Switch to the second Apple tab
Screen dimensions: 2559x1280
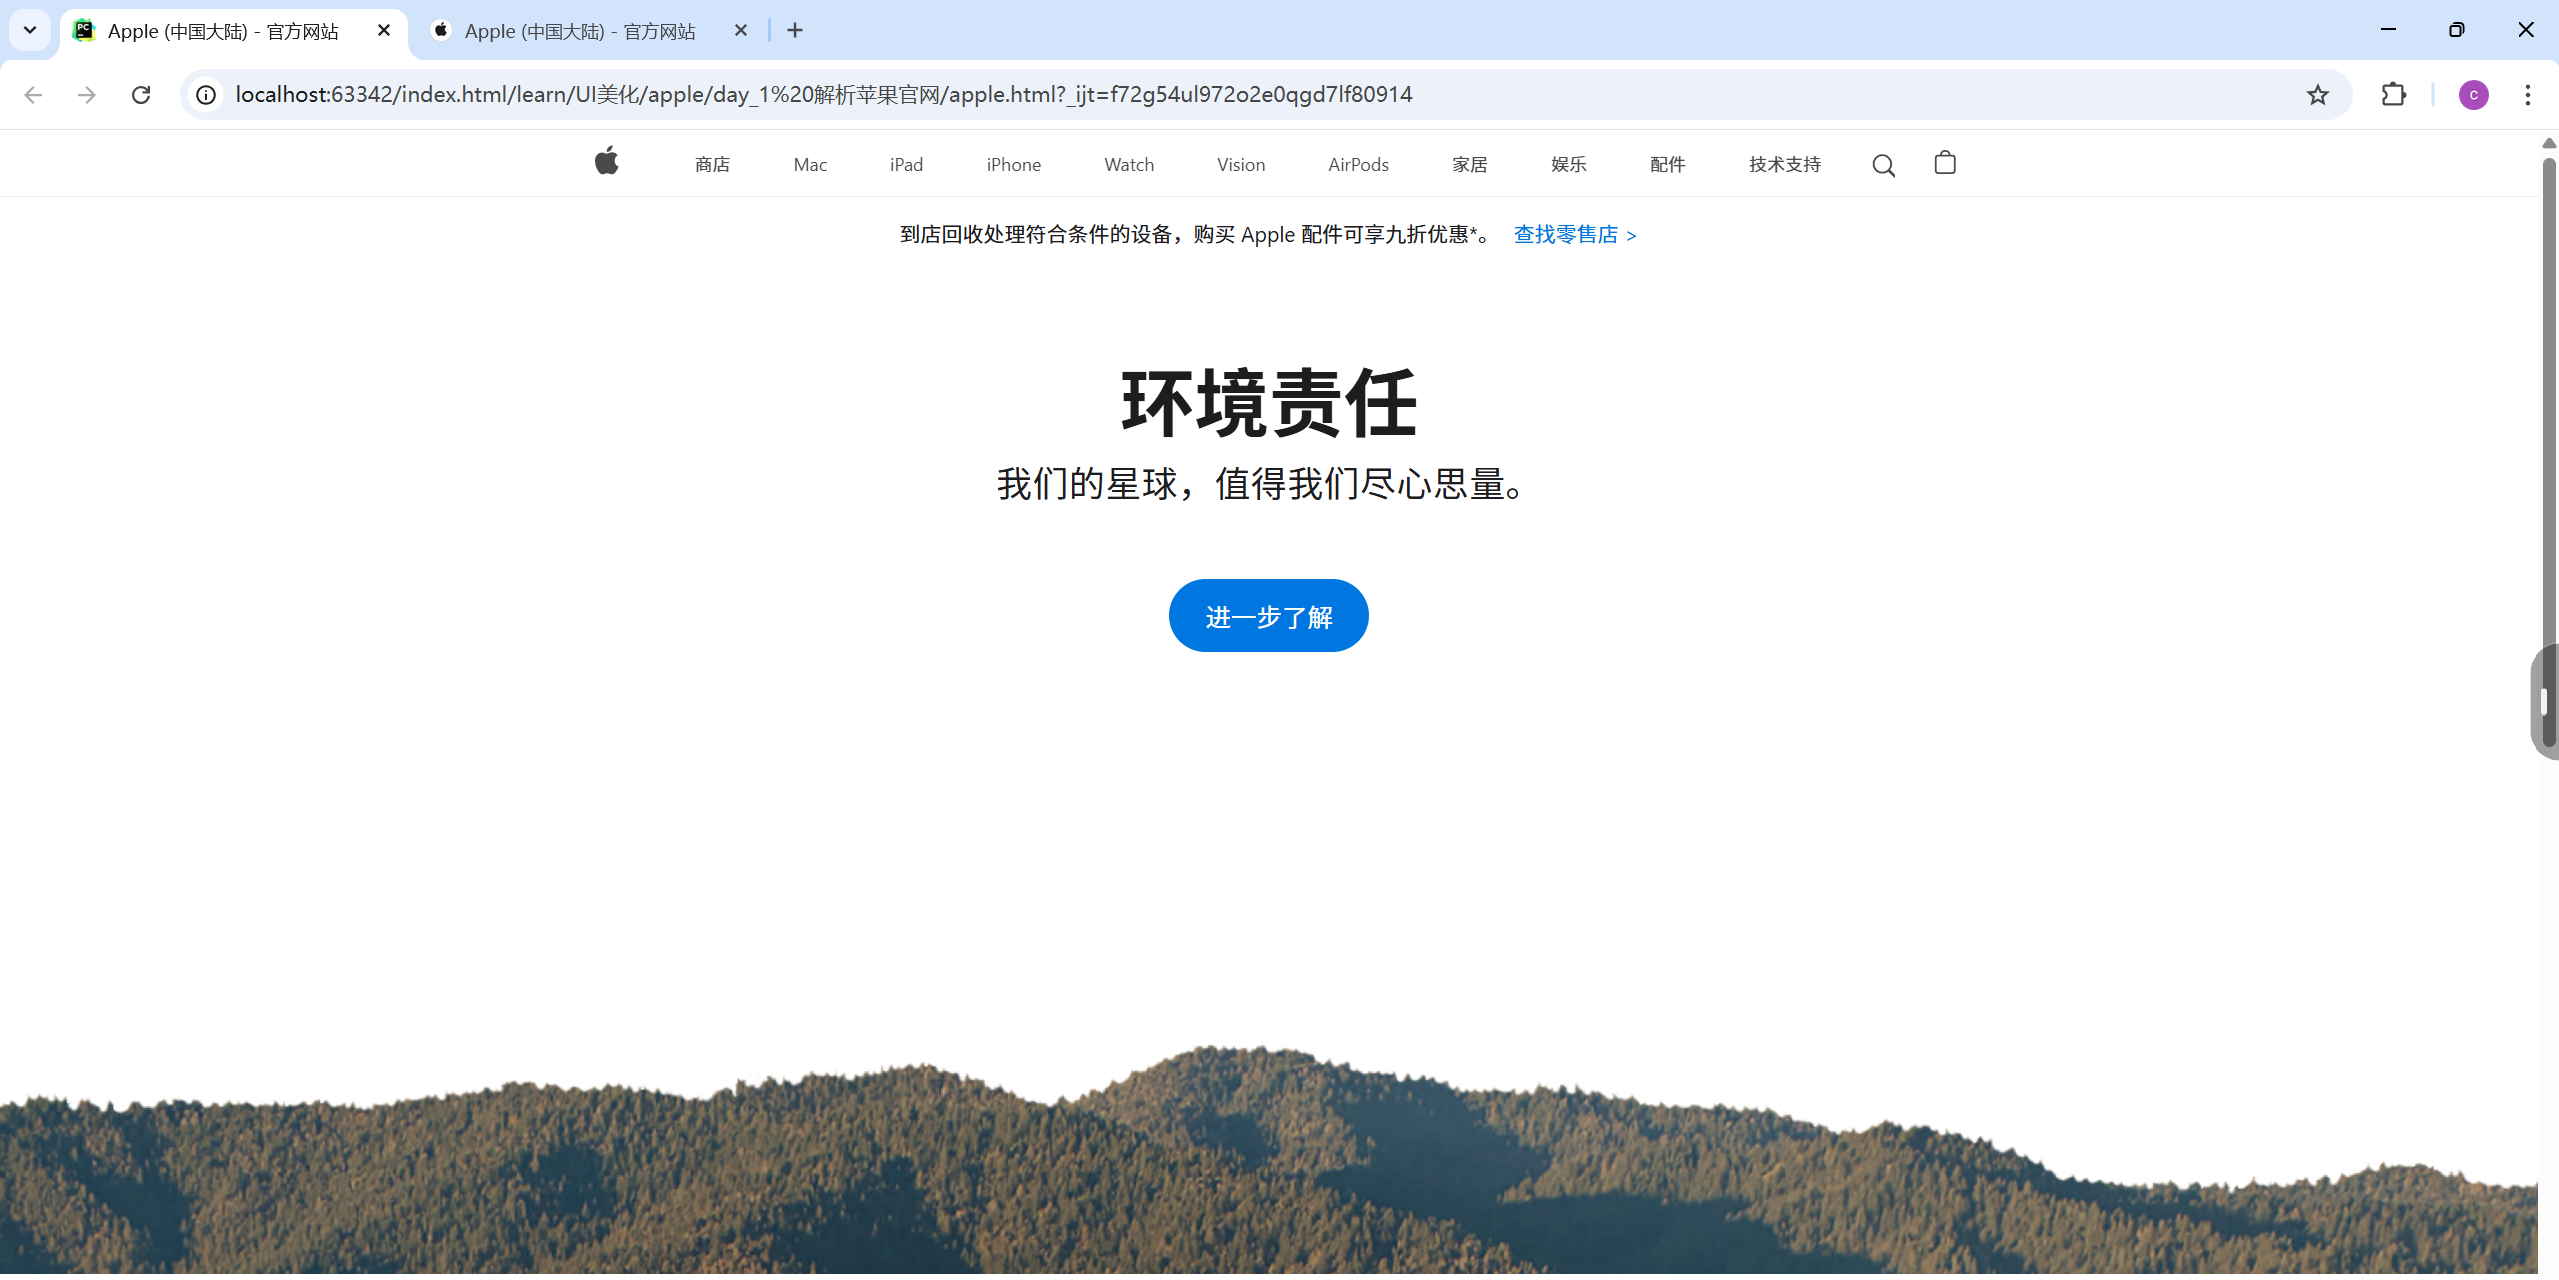pyautogui.click(x=580, y=31)
